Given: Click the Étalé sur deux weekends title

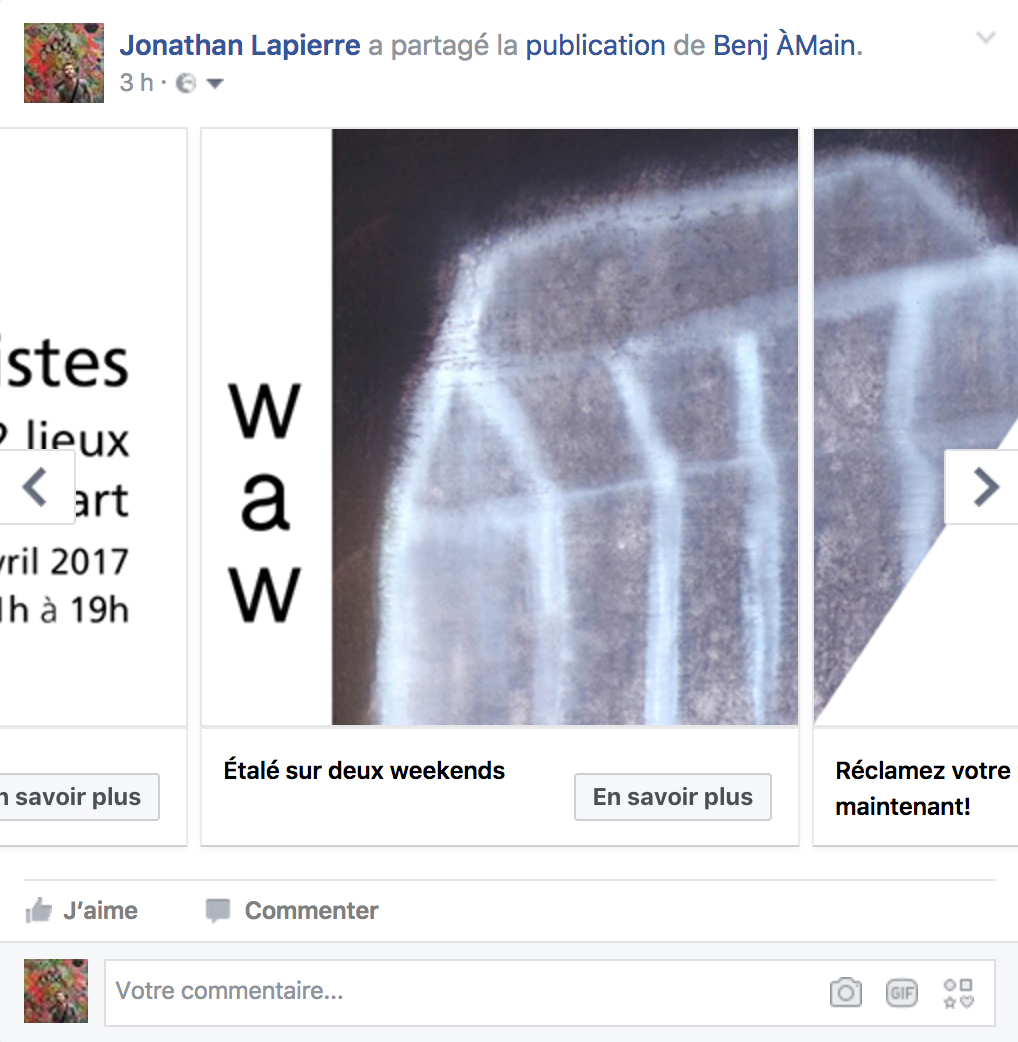Looking at the screenshot, I should pos(364,770).
